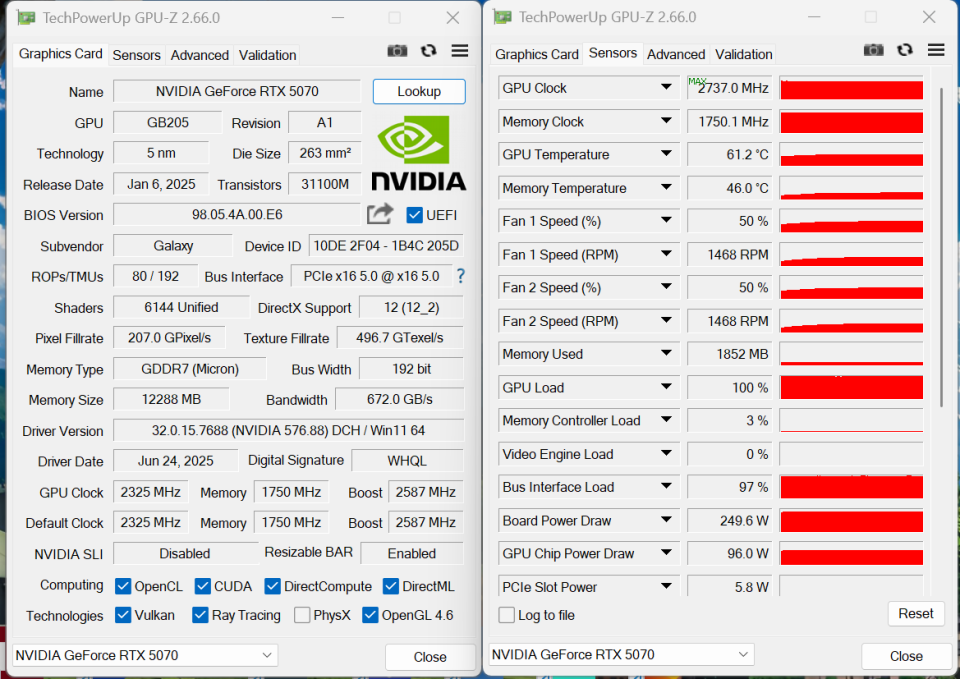This screenshot has height=679, width=960.
Task: Select Graphics Card tab in left window
Action: pyautogui.click(x=60, y=54)
